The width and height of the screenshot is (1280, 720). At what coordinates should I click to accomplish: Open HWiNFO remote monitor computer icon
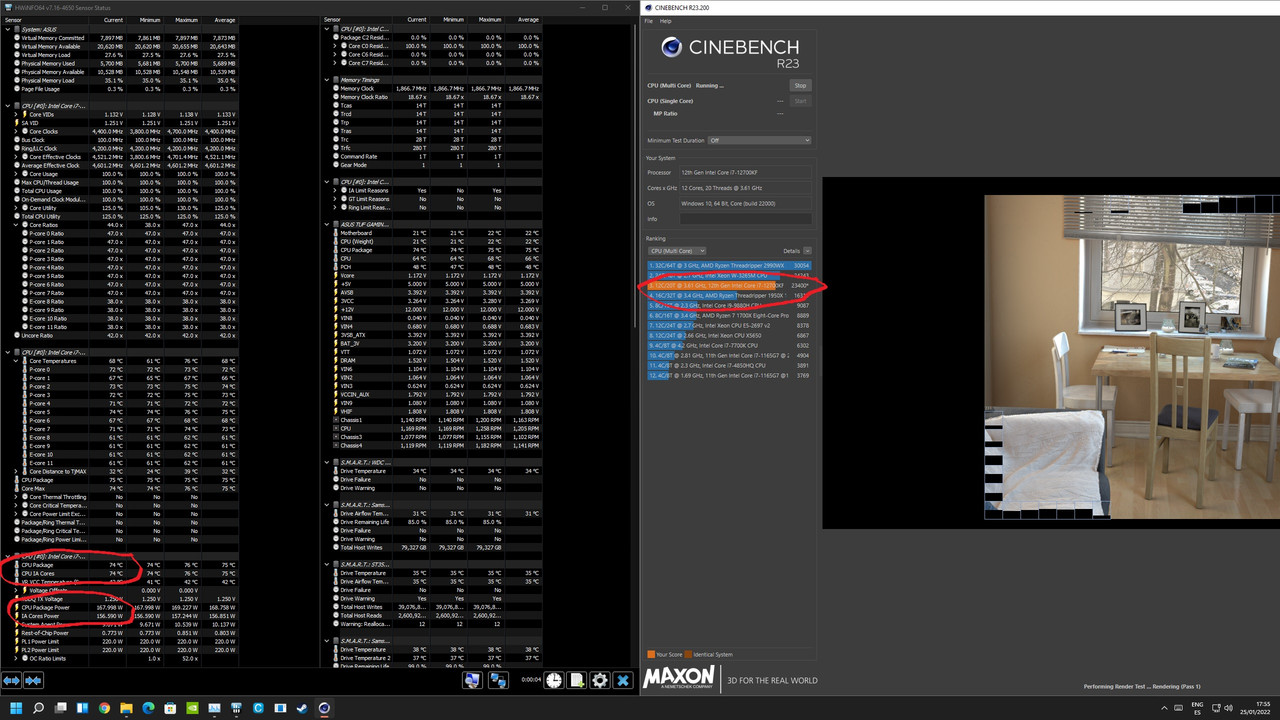coord(472,680)
